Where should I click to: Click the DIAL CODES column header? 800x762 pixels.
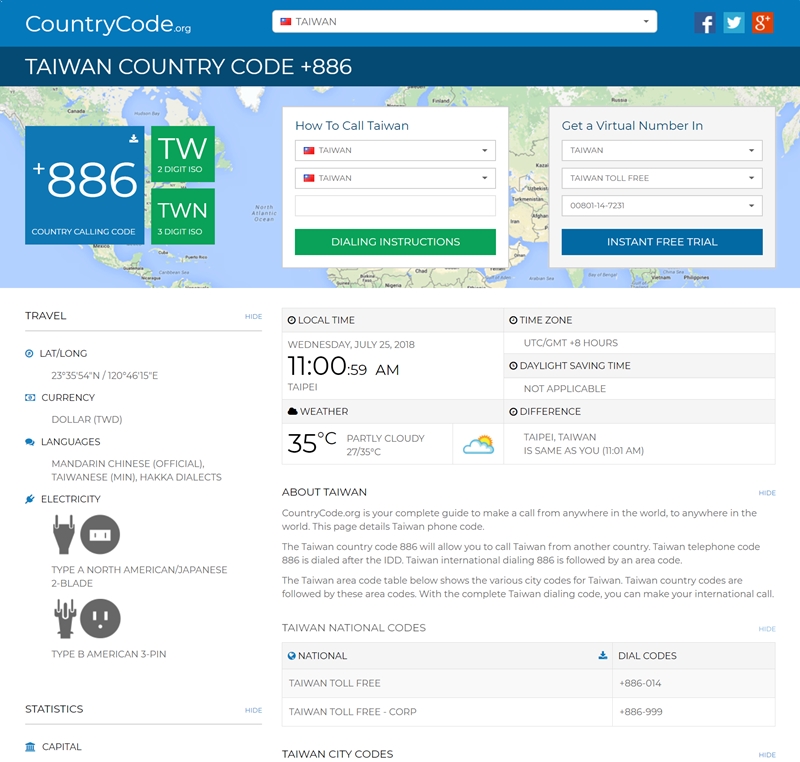tap(647, 656)
